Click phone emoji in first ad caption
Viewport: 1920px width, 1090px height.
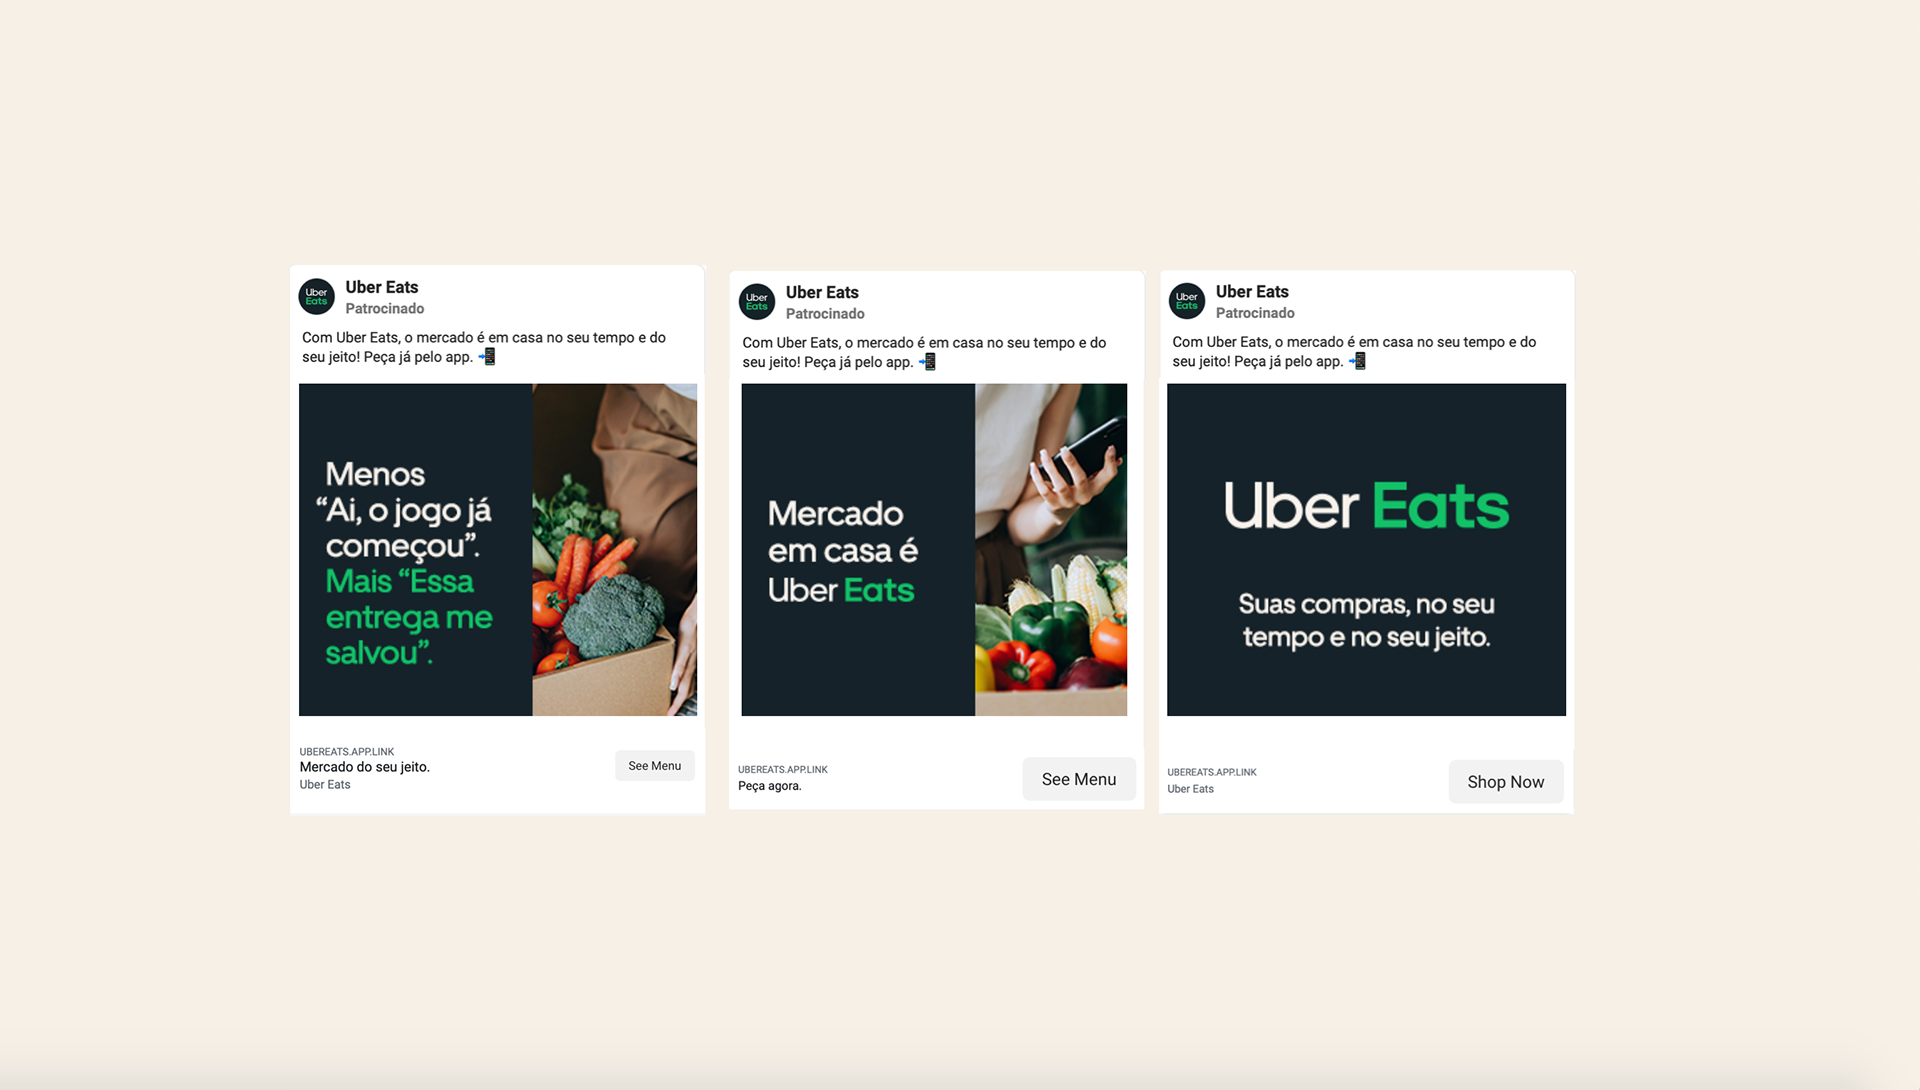click(487, 357)
